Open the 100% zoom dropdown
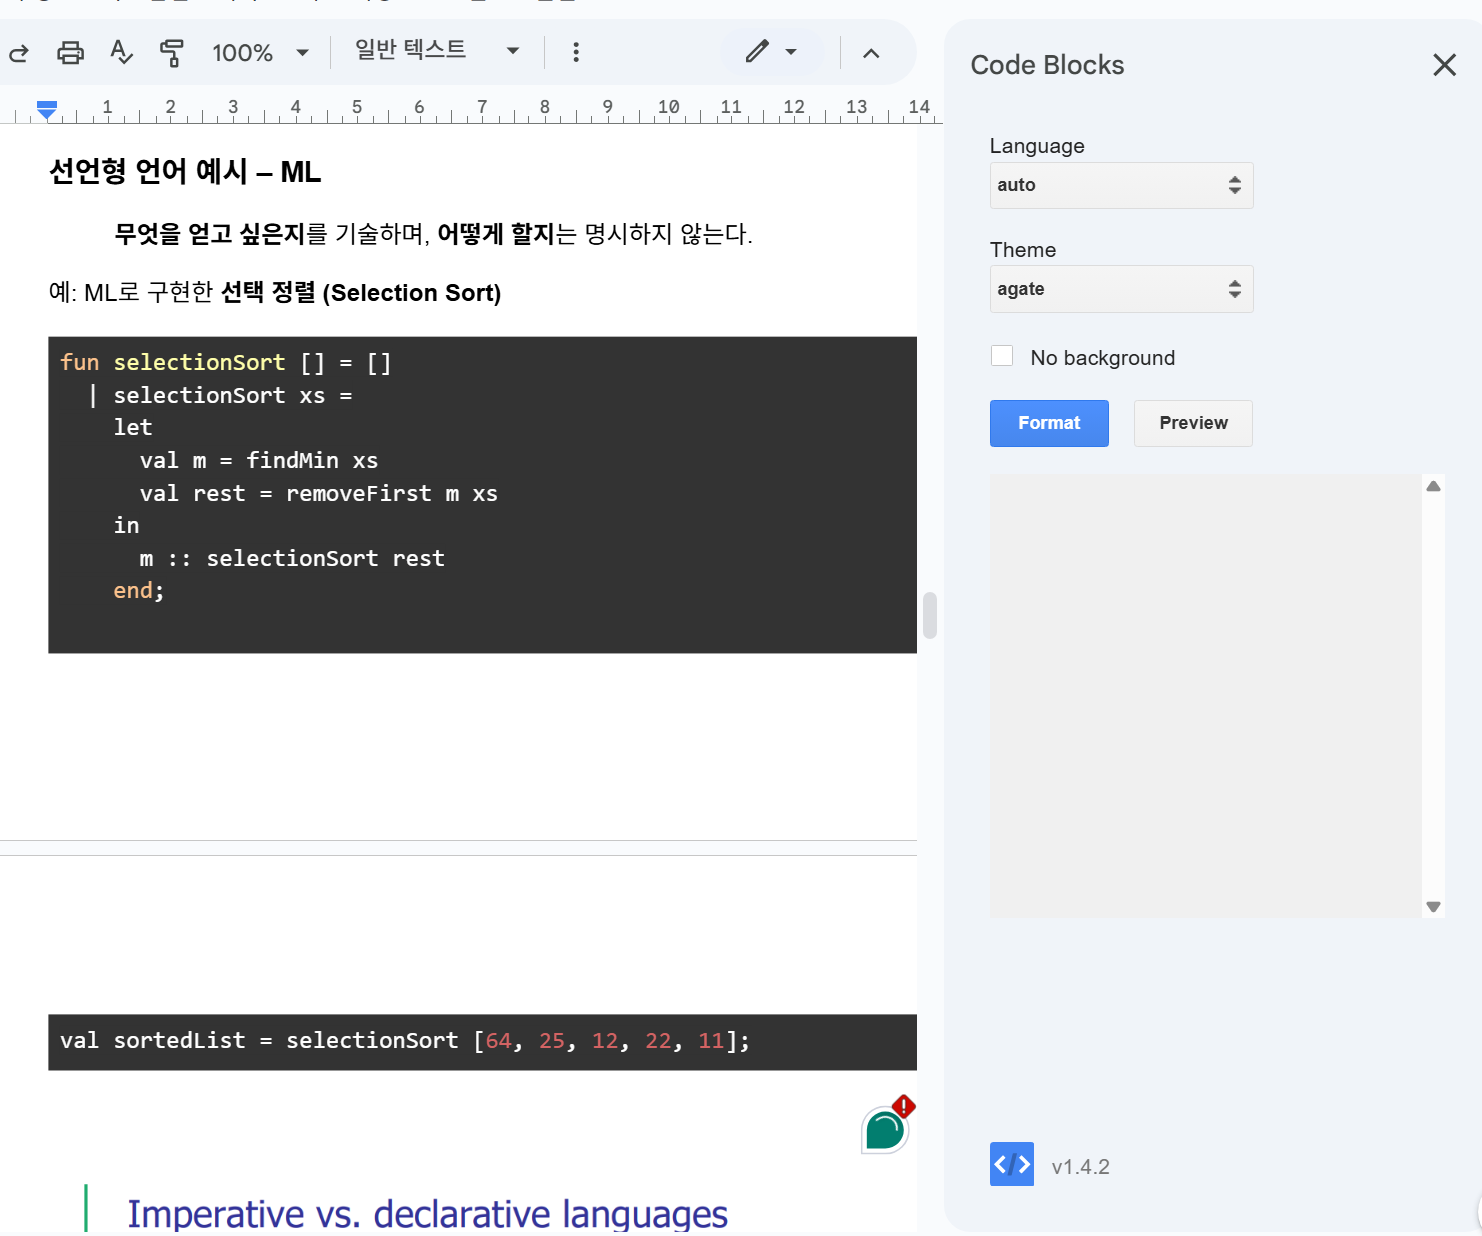1482x1236 pixels. pos(260,53)
